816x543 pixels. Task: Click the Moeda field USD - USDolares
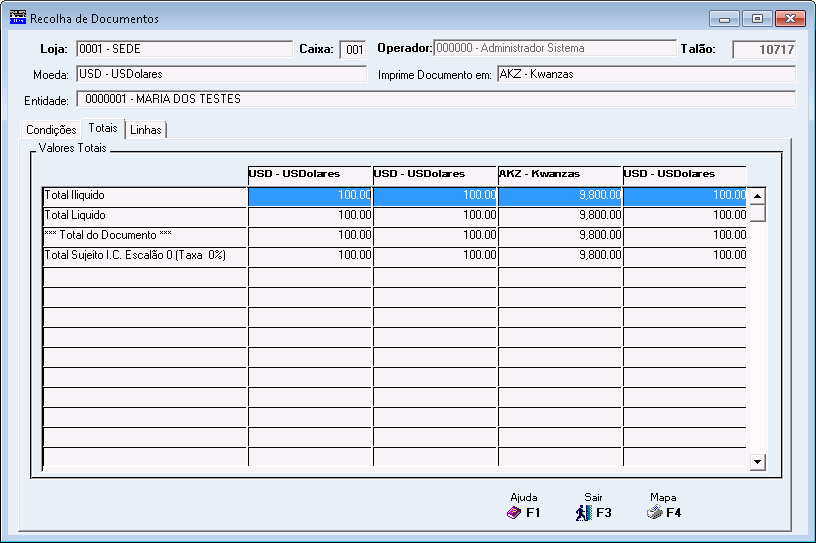click(x=221, y=74)
